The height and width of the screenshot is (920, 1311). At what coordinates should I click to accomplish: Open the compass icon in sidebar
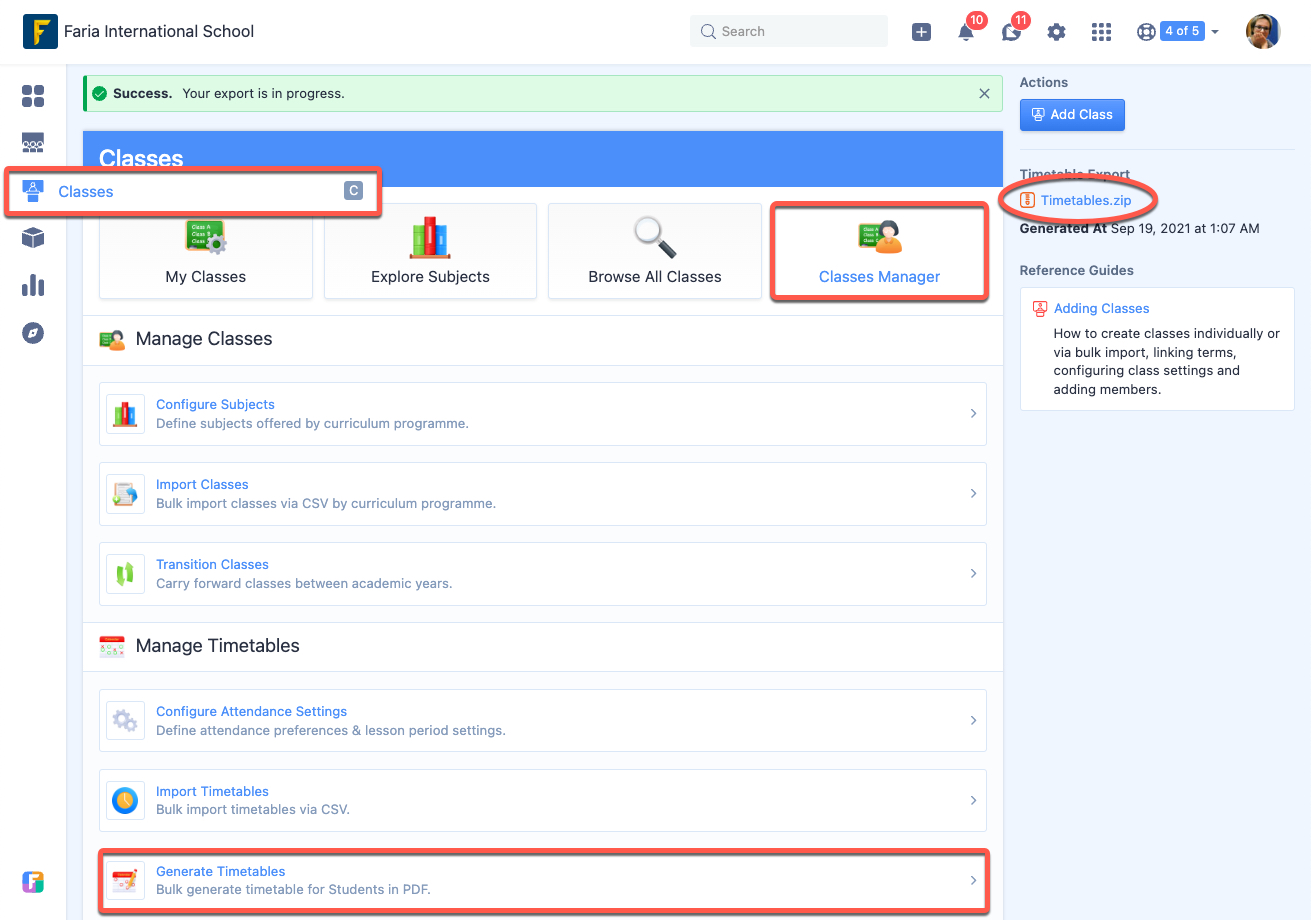[33, 333]
